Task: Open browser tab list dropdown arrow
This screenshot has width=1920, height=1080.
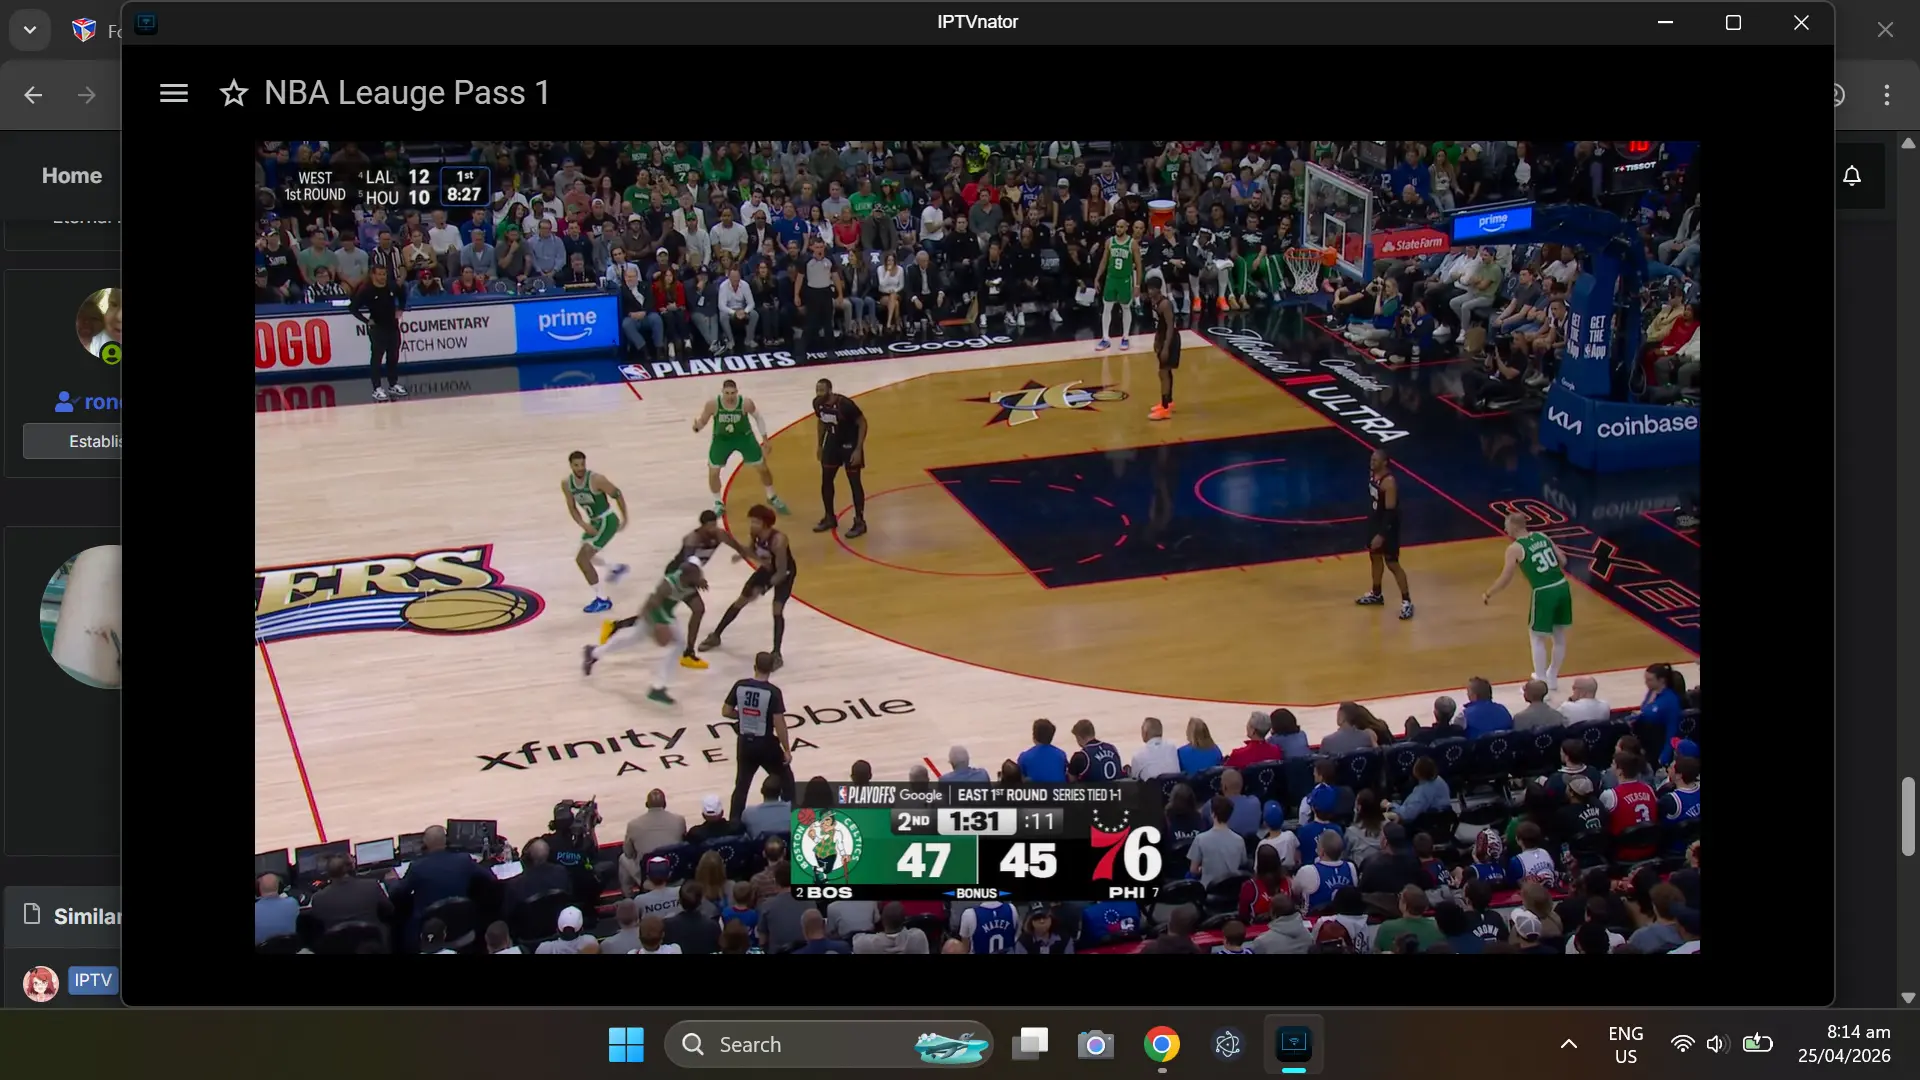Action: point(30,30)
